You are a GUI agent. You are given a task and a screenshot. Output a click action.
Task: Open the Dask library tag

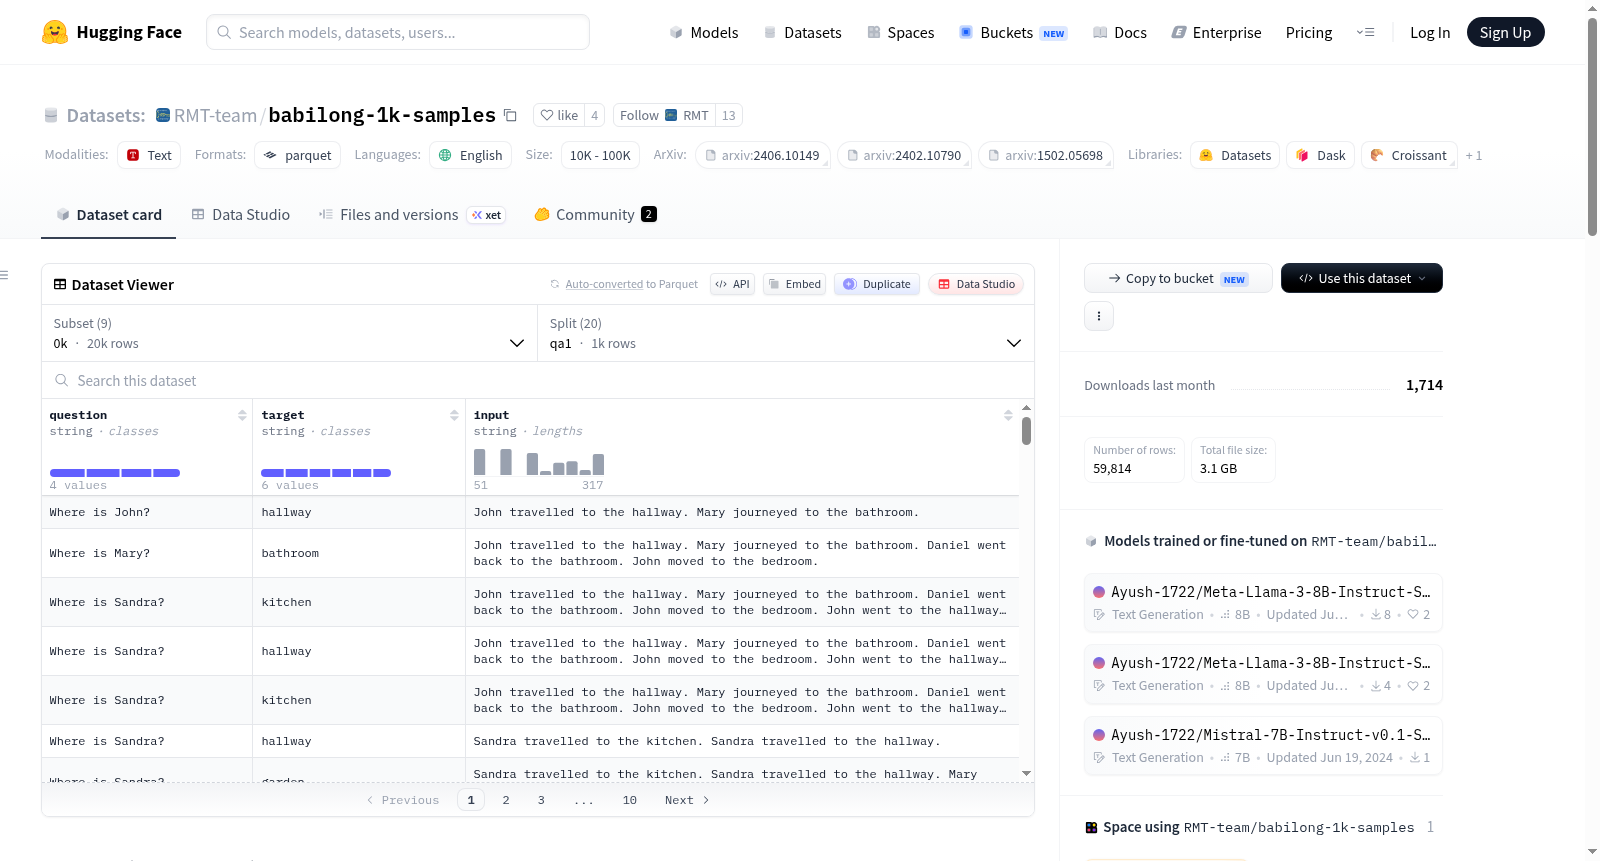coord(1321,155)
